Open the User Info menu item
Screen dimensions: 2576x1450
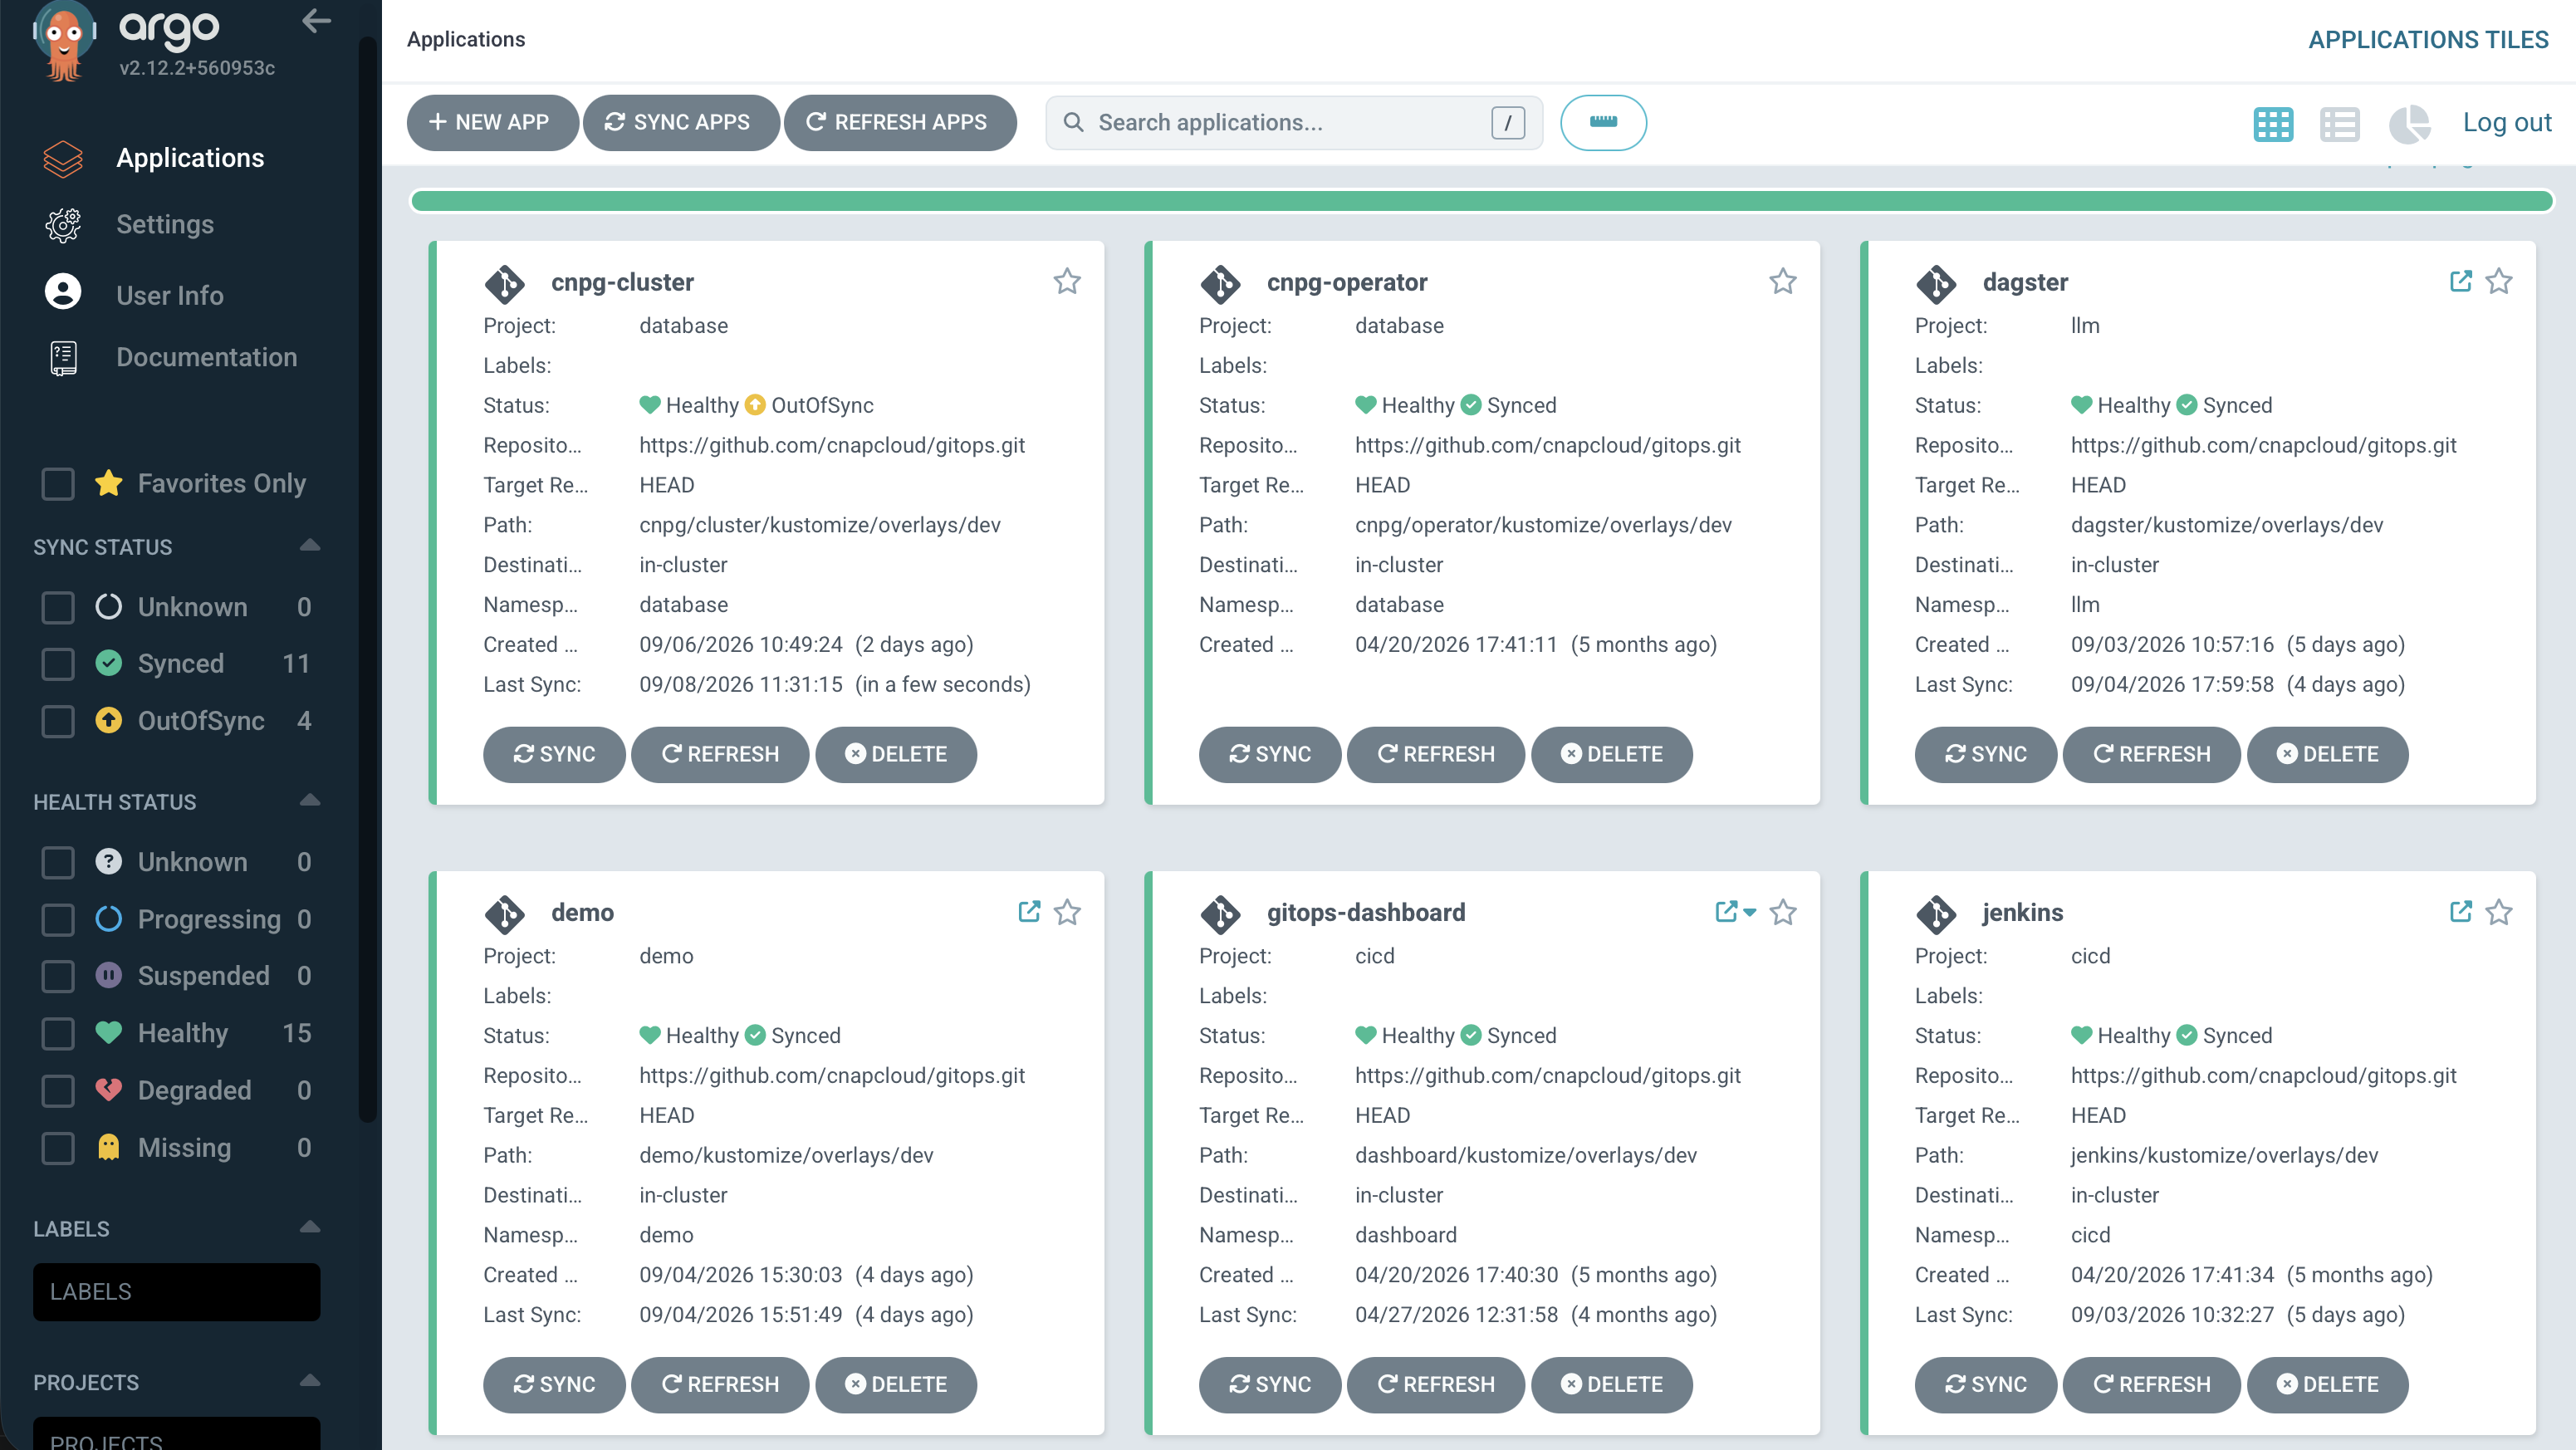pyautogui.click(x=170, y=295)
